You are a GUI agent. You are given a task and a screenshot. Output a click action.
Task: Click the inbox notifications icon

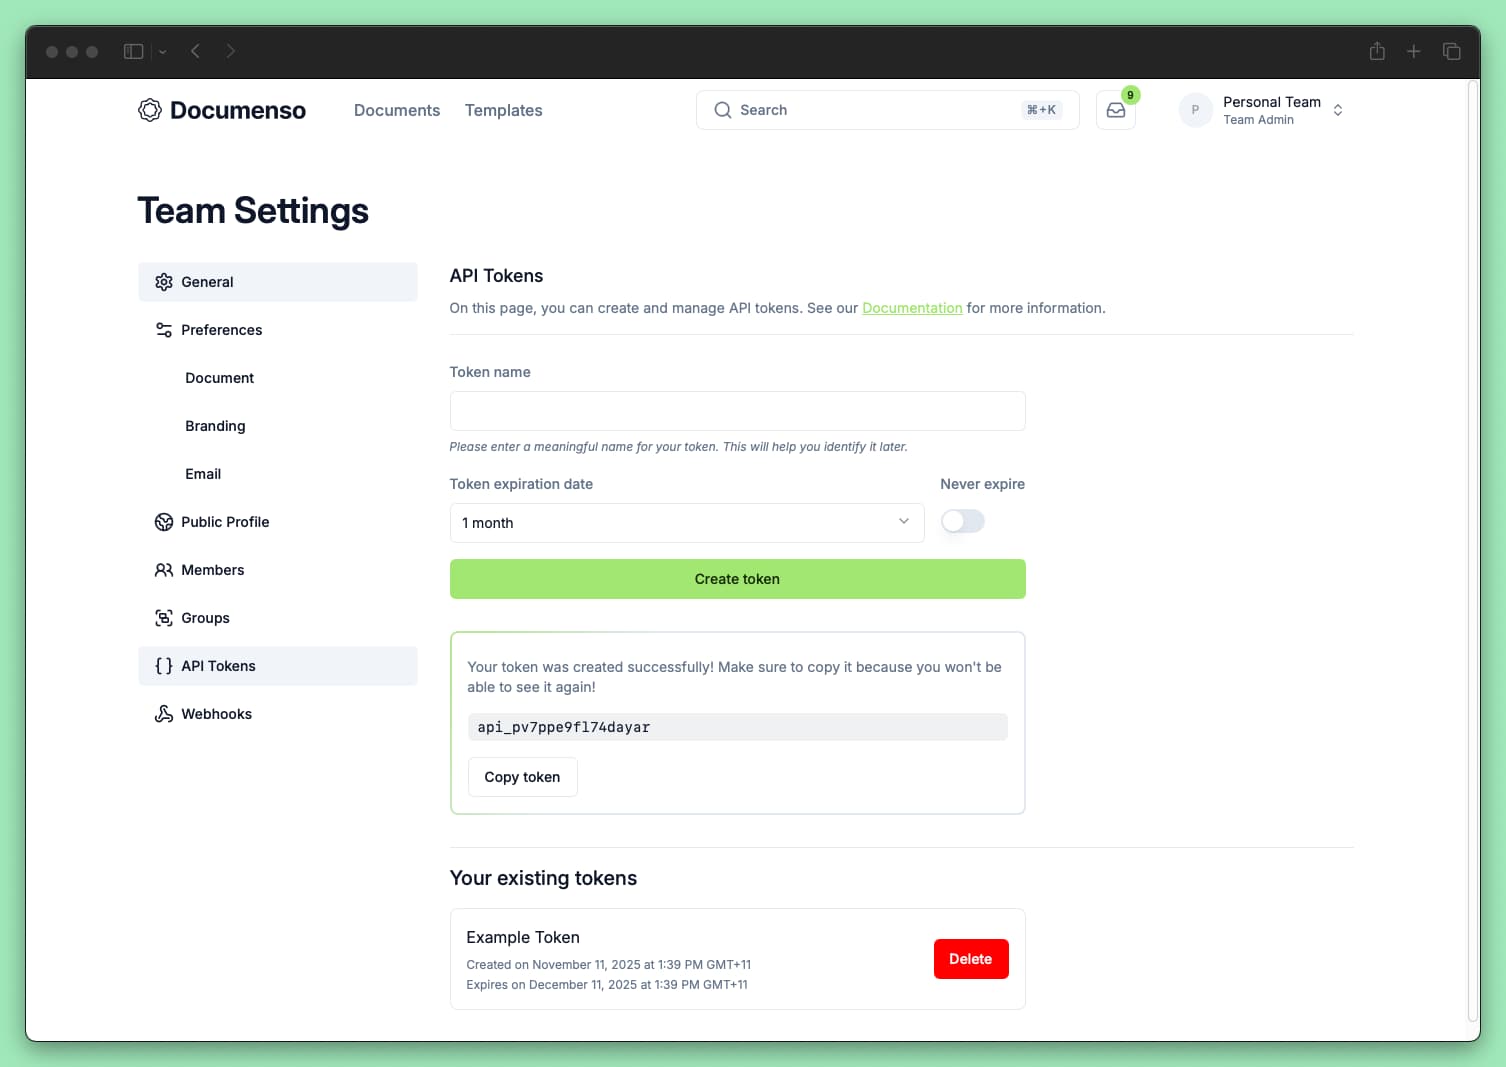(x=1115, y=110)
